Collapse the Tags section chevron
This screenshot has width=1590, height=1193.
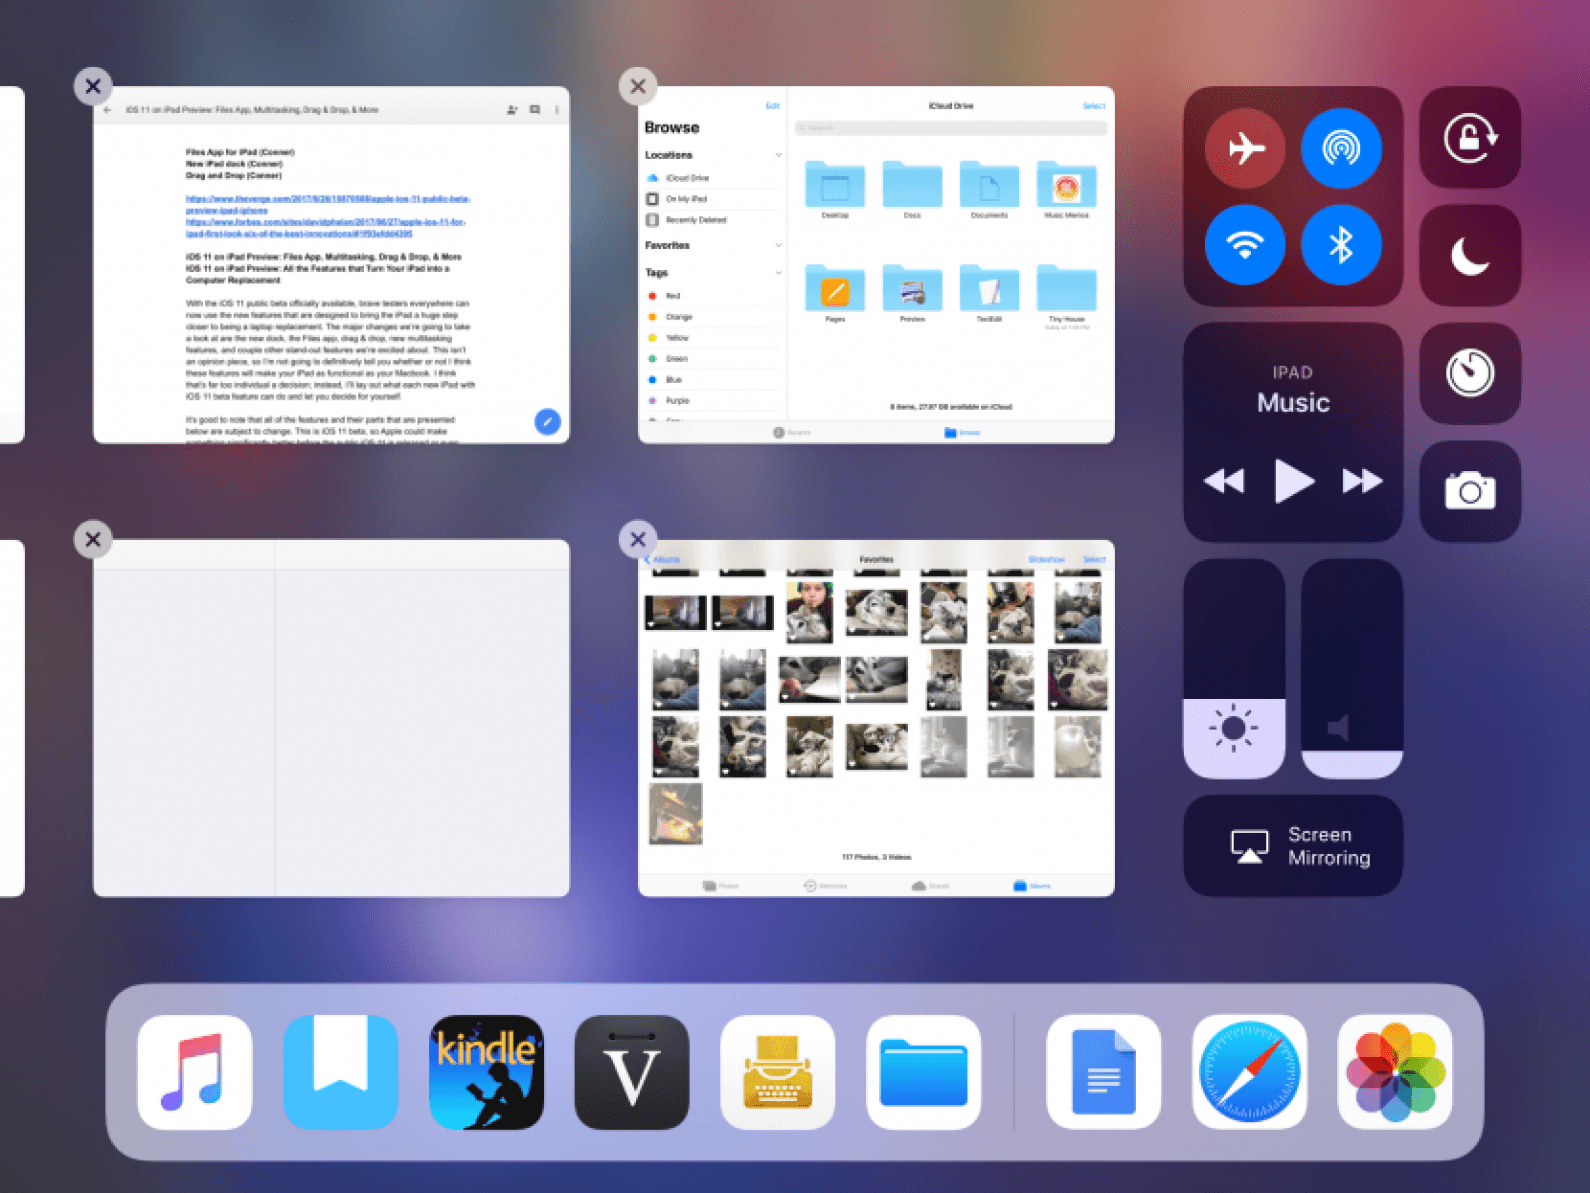[778, 272]
